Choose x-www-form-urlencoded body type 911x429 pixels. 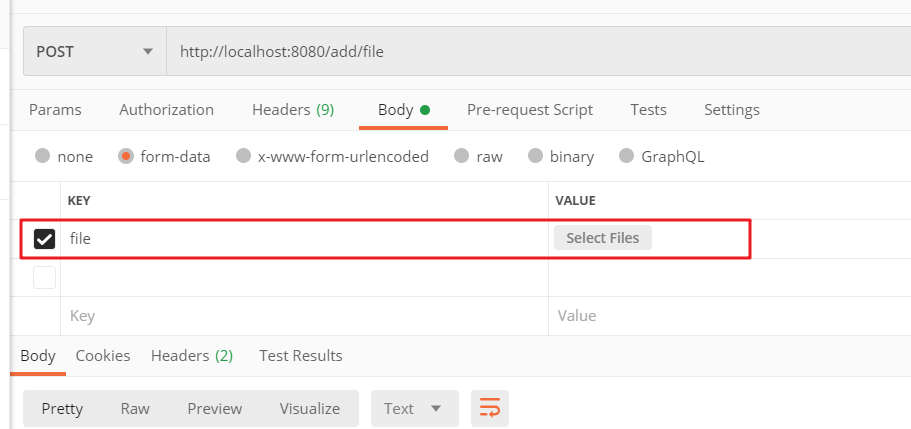[x=243, y=156]
